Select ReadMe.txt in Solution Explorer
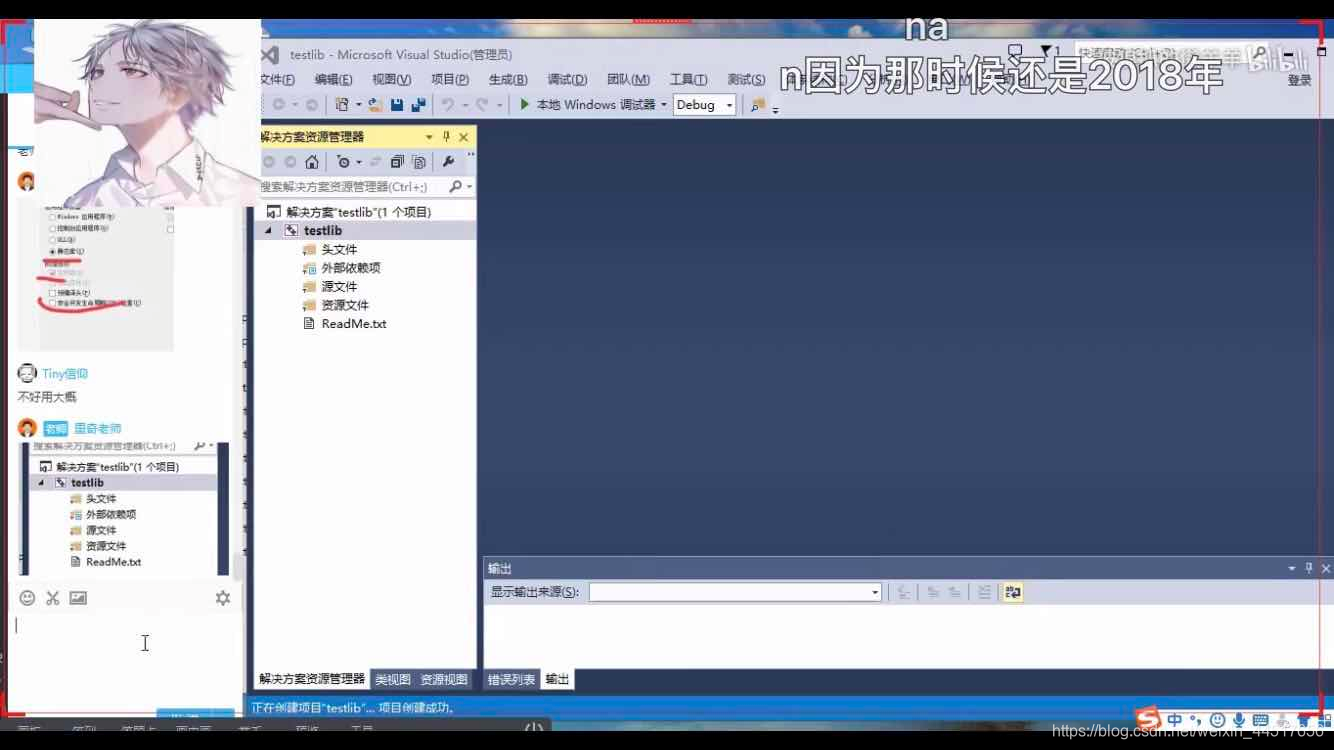The width and height of the screenshot is (1334, 750). pos(353,324)
